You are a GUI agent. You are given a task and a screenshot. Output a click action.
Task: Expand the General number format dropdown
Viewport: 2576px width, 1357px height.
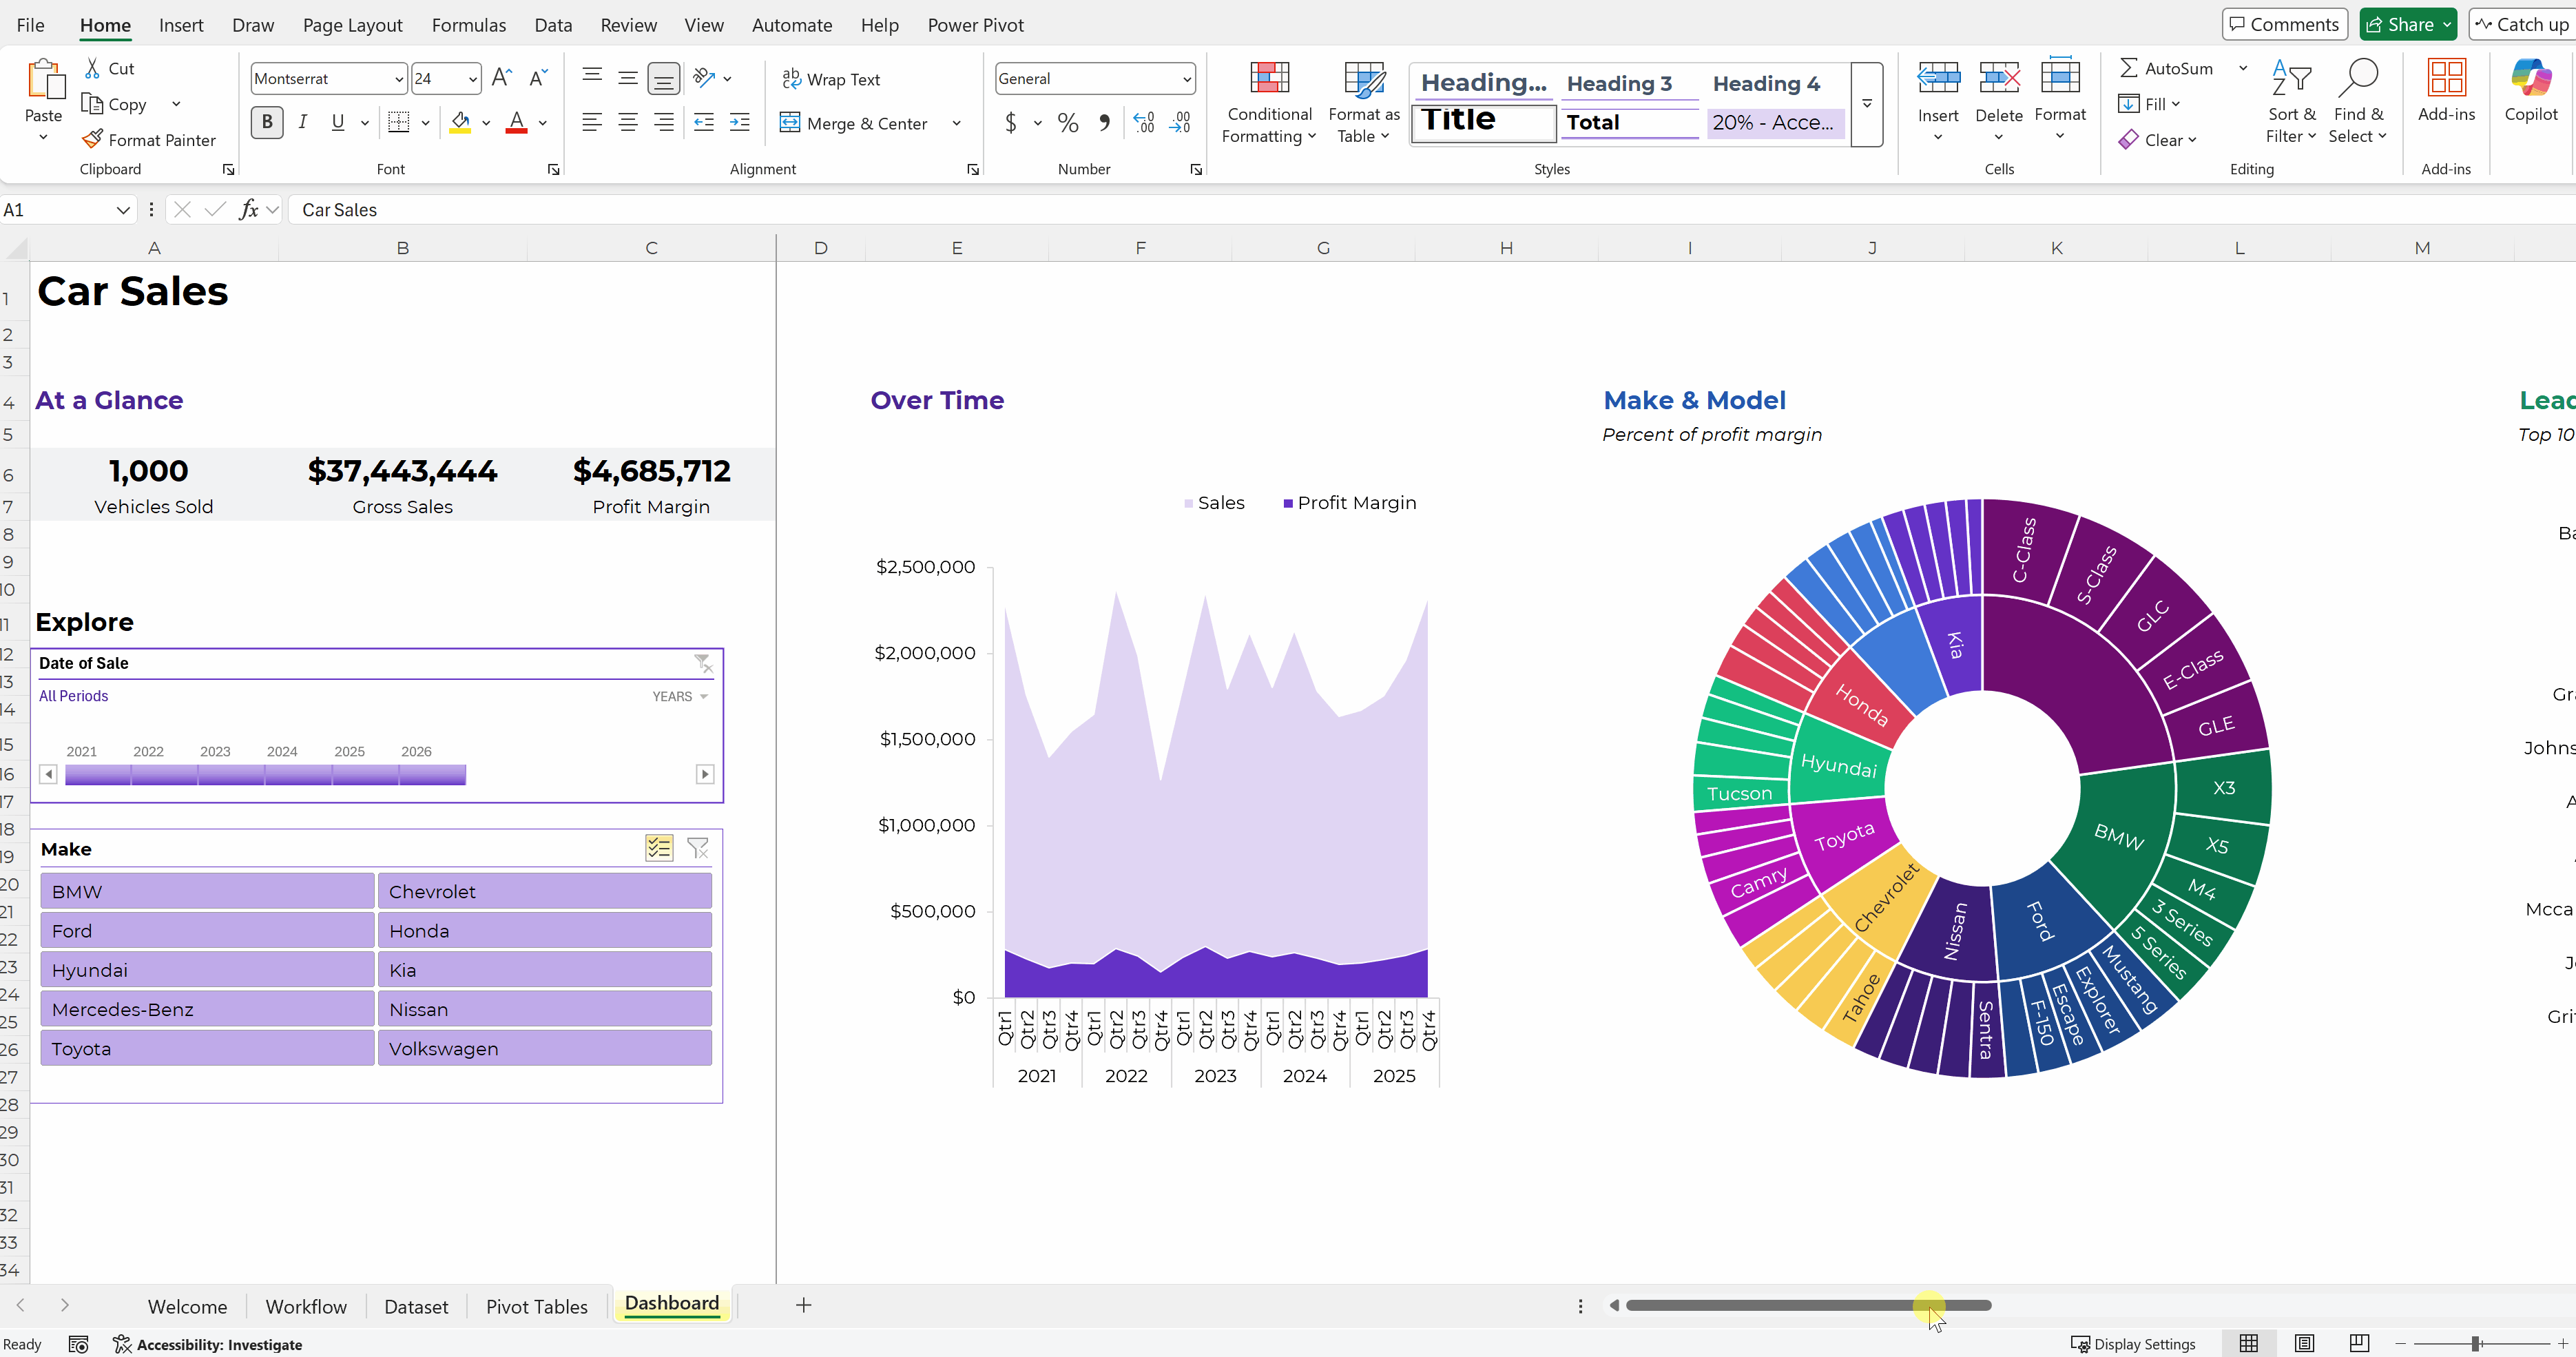(1186, 79)
